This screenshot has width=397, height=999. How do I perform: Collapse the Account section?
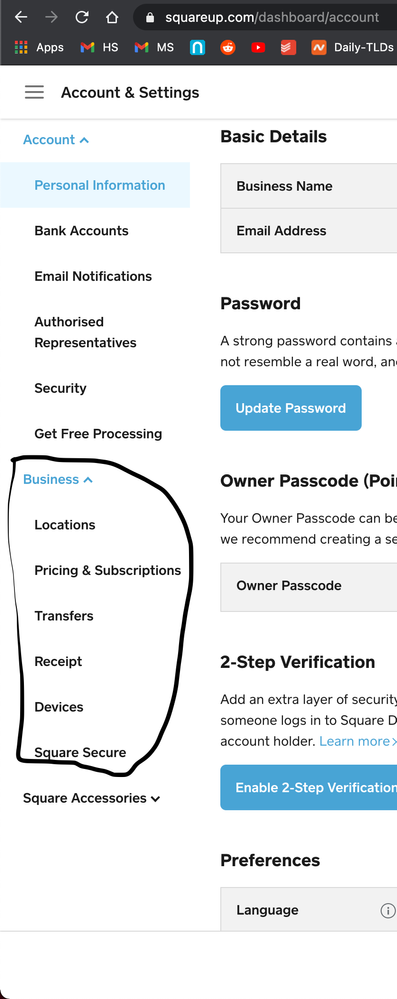click(x=56, y=140)
